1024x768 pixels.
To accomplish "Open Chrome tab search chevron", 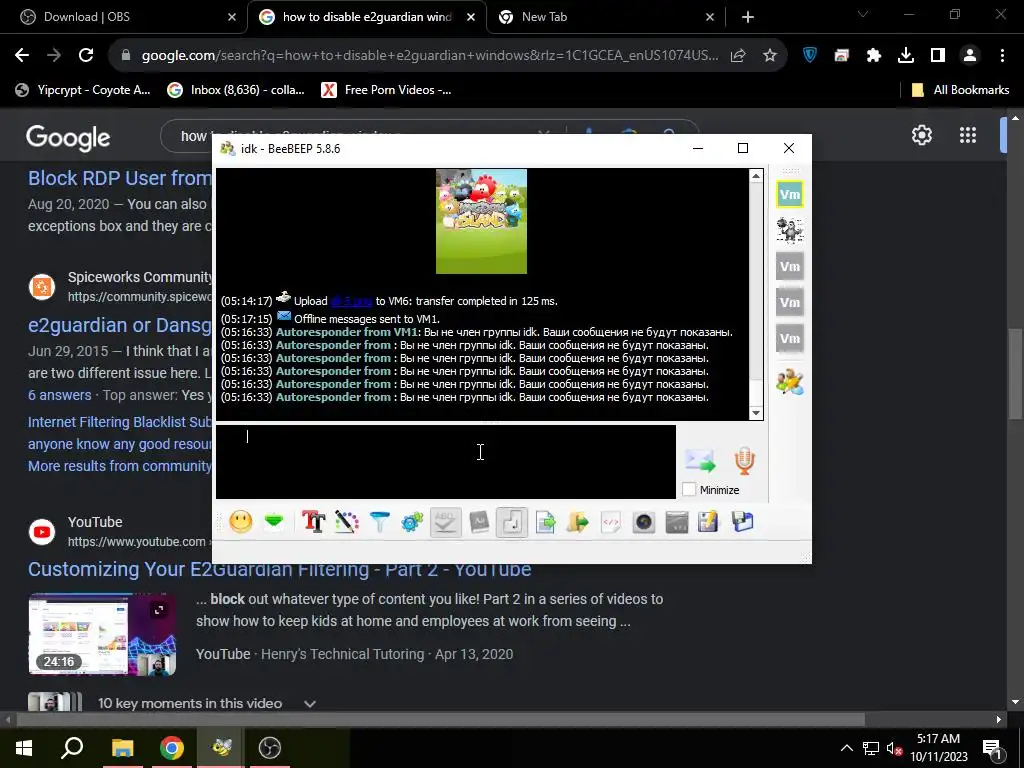I will point(863,14).
